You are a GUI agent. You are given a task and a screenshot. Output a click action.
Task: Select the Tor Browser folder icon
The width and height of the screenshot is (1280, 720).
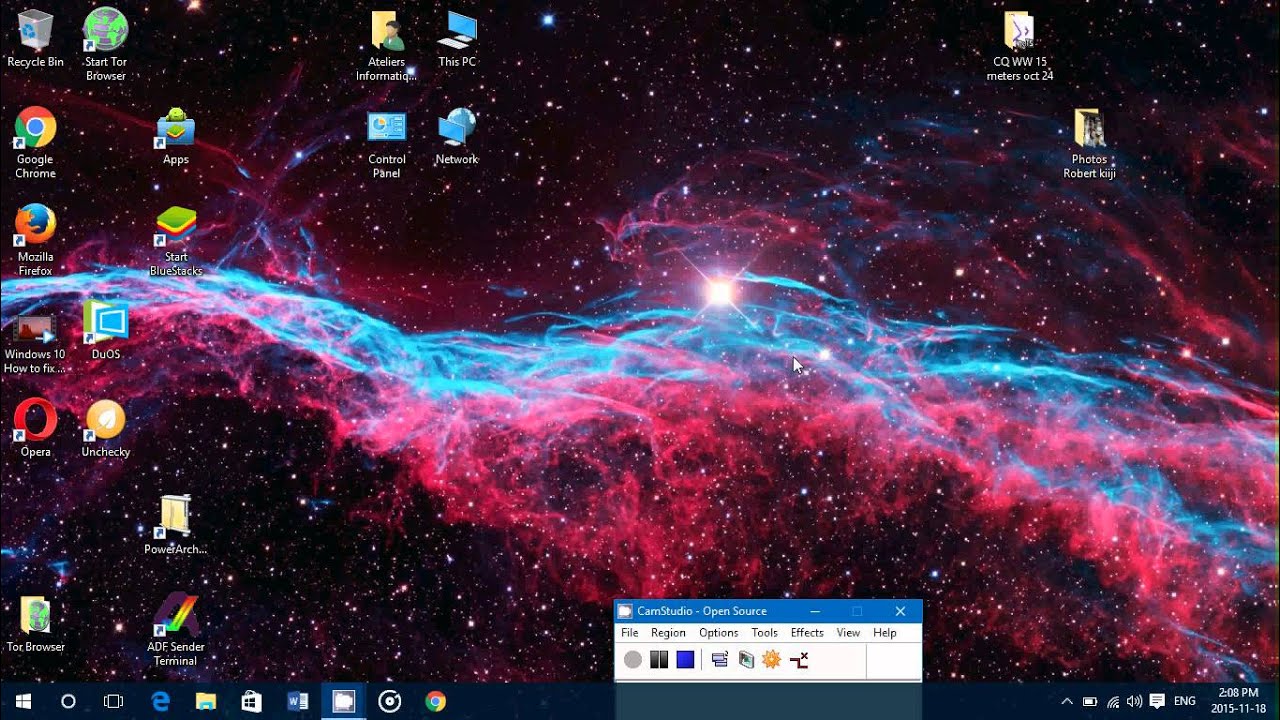(35, 624)
